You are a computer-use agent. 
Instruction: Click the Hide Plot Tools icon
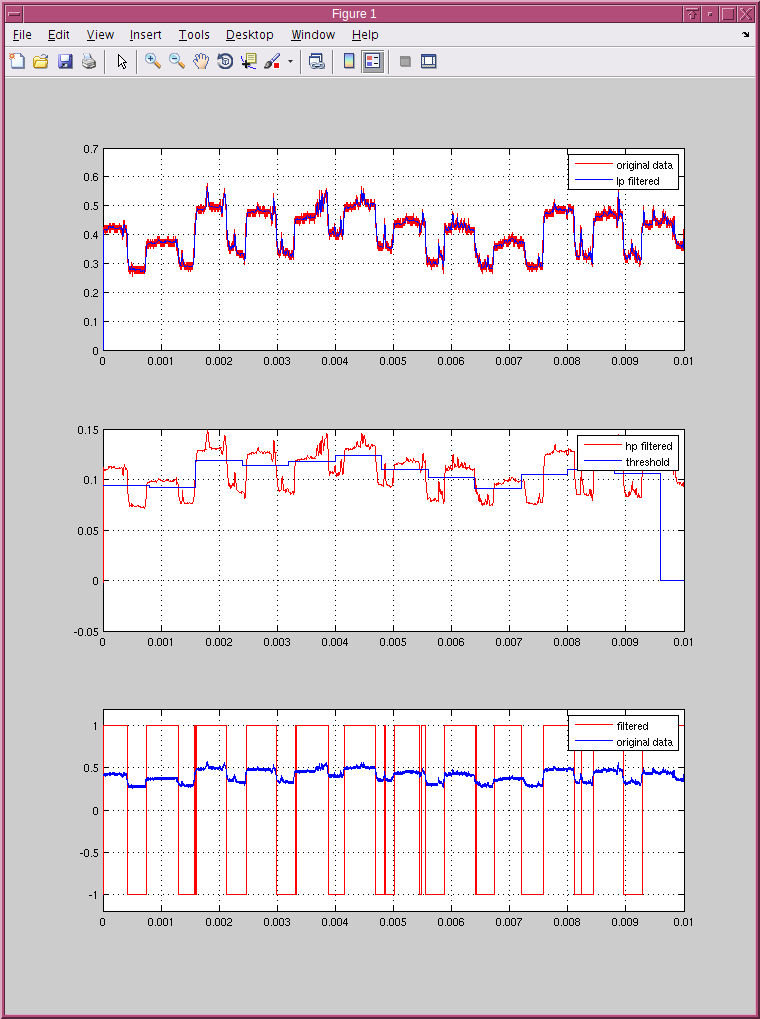[x=405, y=62]
